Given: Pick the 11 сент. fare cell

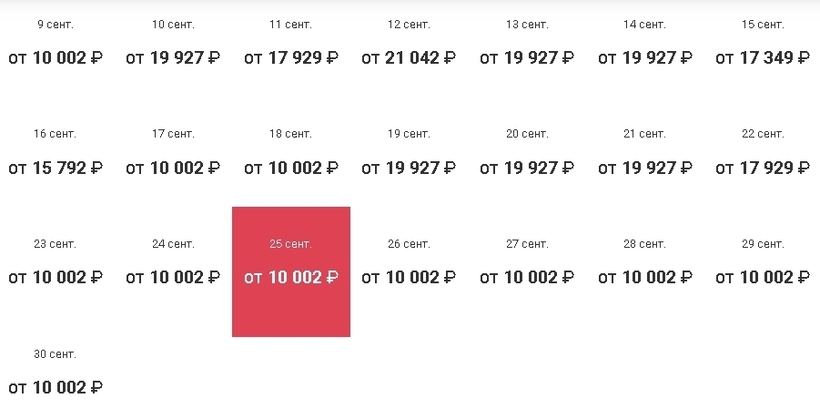Looking at the screenshot, I should (291, 45).
